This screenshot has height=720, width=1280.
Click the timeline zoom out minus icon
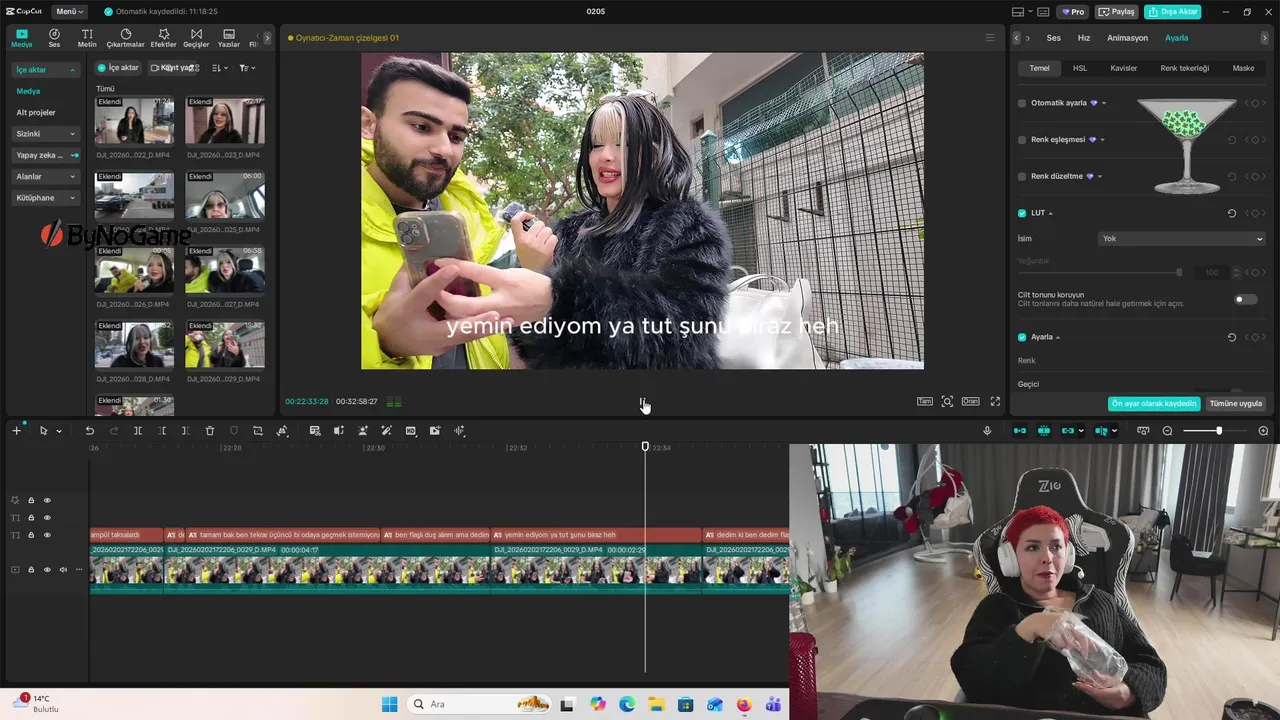[1167, 431]
